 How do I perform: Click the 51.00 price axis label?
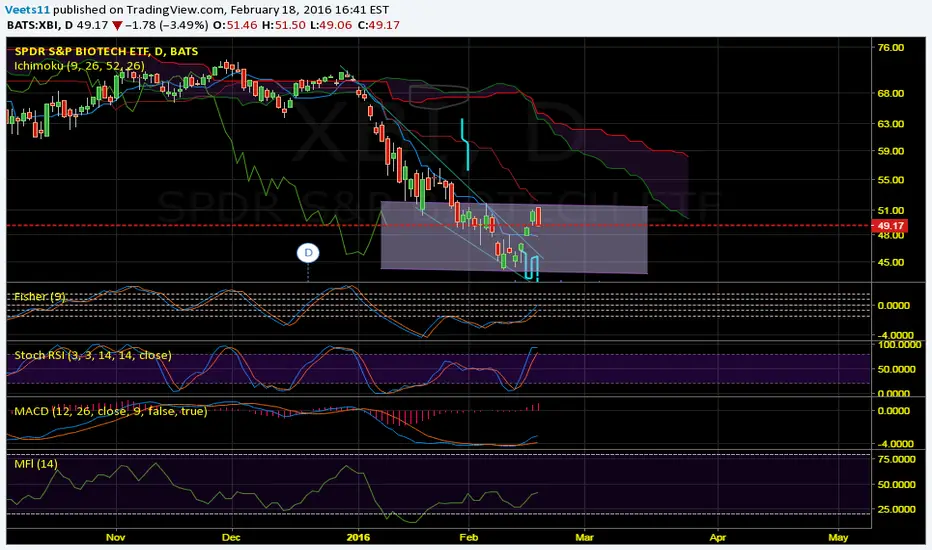890,210
